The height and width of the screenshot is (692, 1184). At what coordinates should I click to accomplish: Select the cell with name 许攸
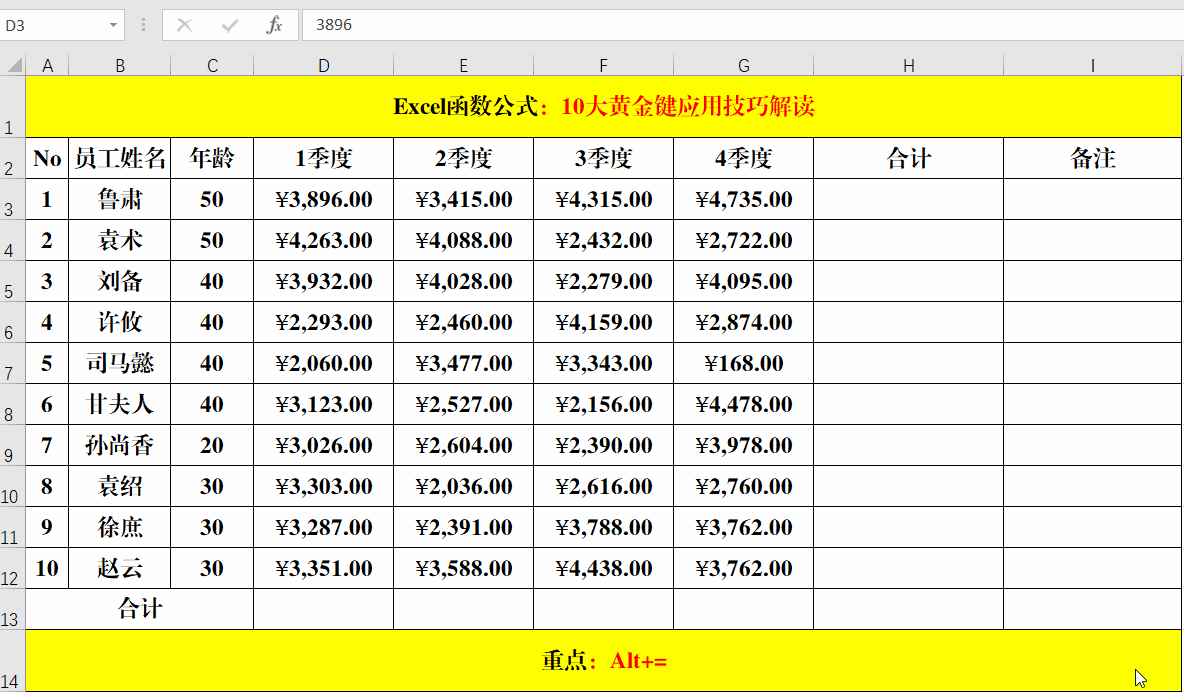(x=120, y=323)
